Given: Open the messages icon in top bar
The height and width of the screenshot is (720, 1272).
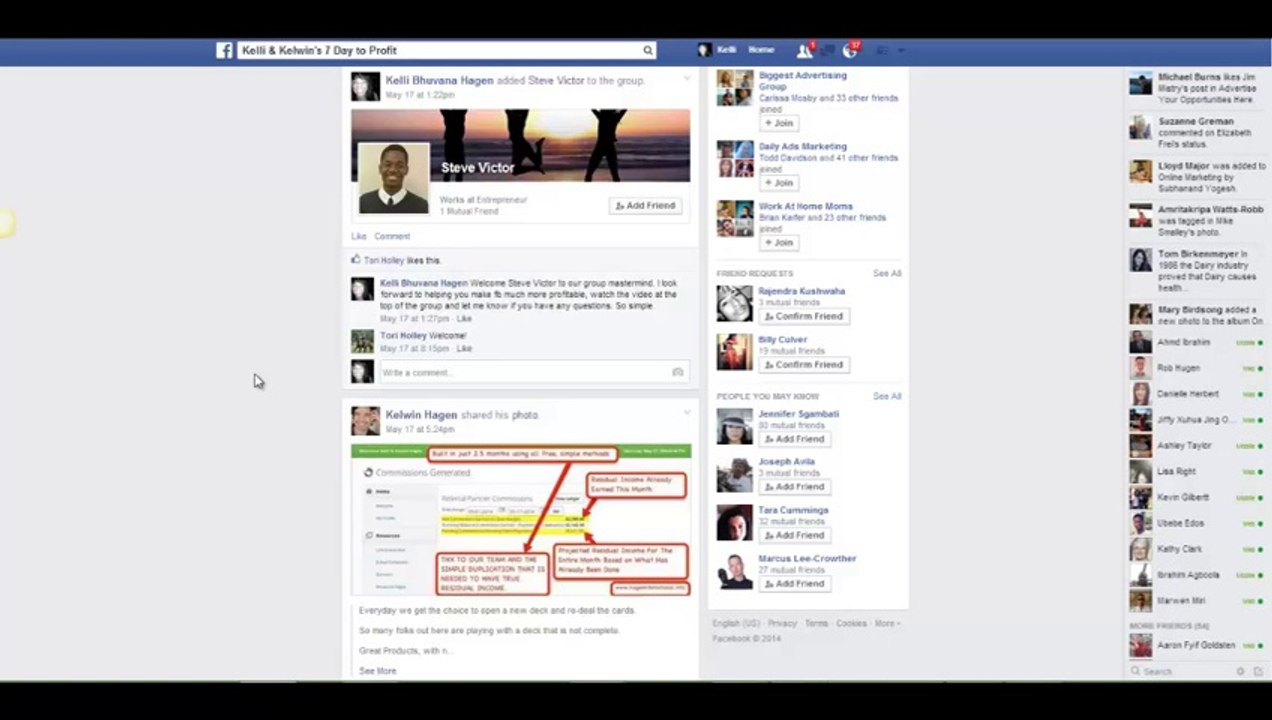Looking at the screenshot, I should 827,50.
